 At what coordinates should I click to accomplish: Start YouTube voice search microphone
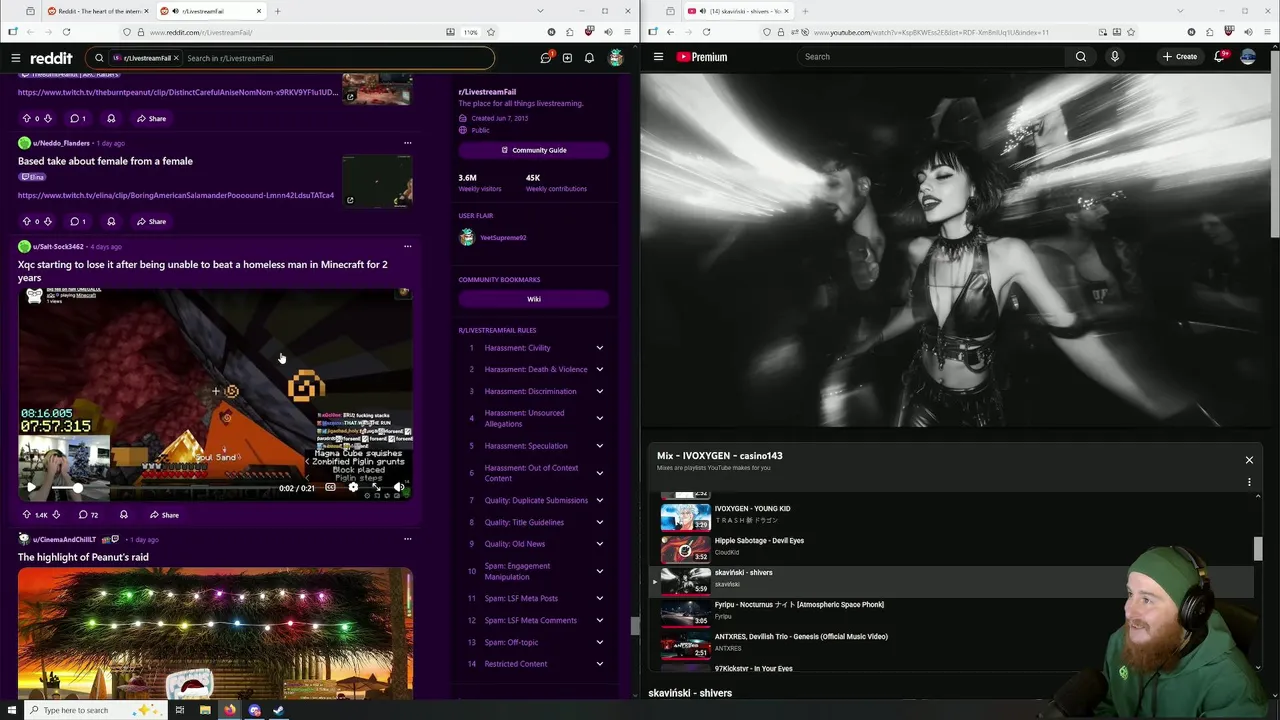[x=1115, y=57]
